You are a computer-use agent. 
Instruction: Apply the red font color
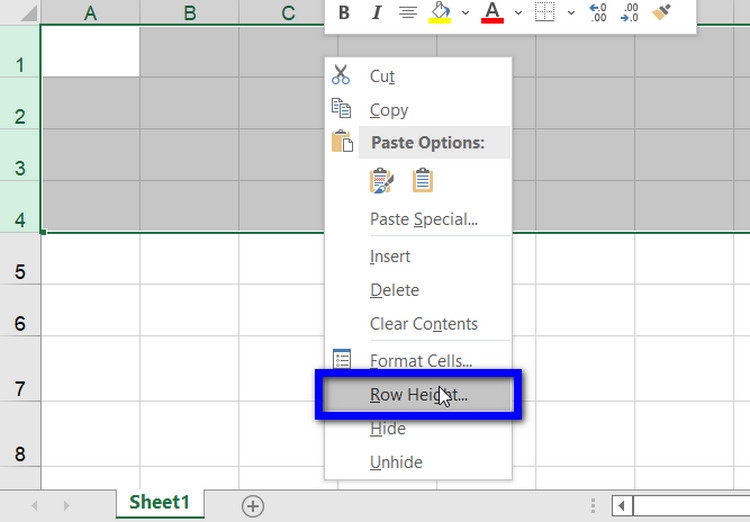tap(492, 12)
